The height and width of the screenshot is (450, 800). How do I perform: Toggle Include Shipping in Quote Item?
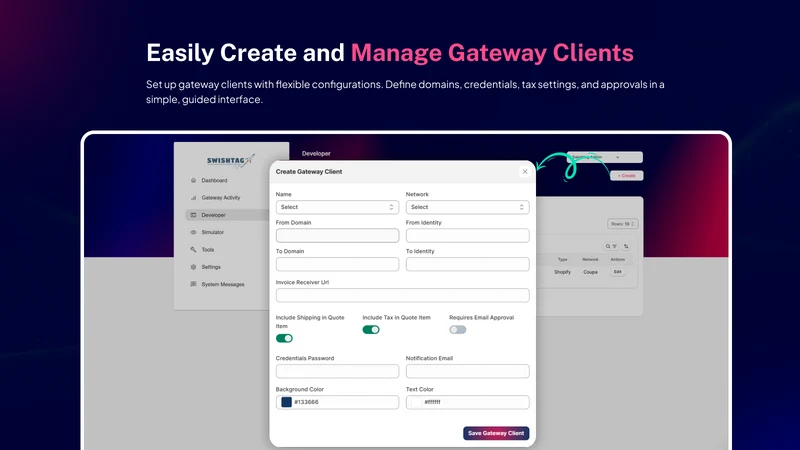coord(284,338)
